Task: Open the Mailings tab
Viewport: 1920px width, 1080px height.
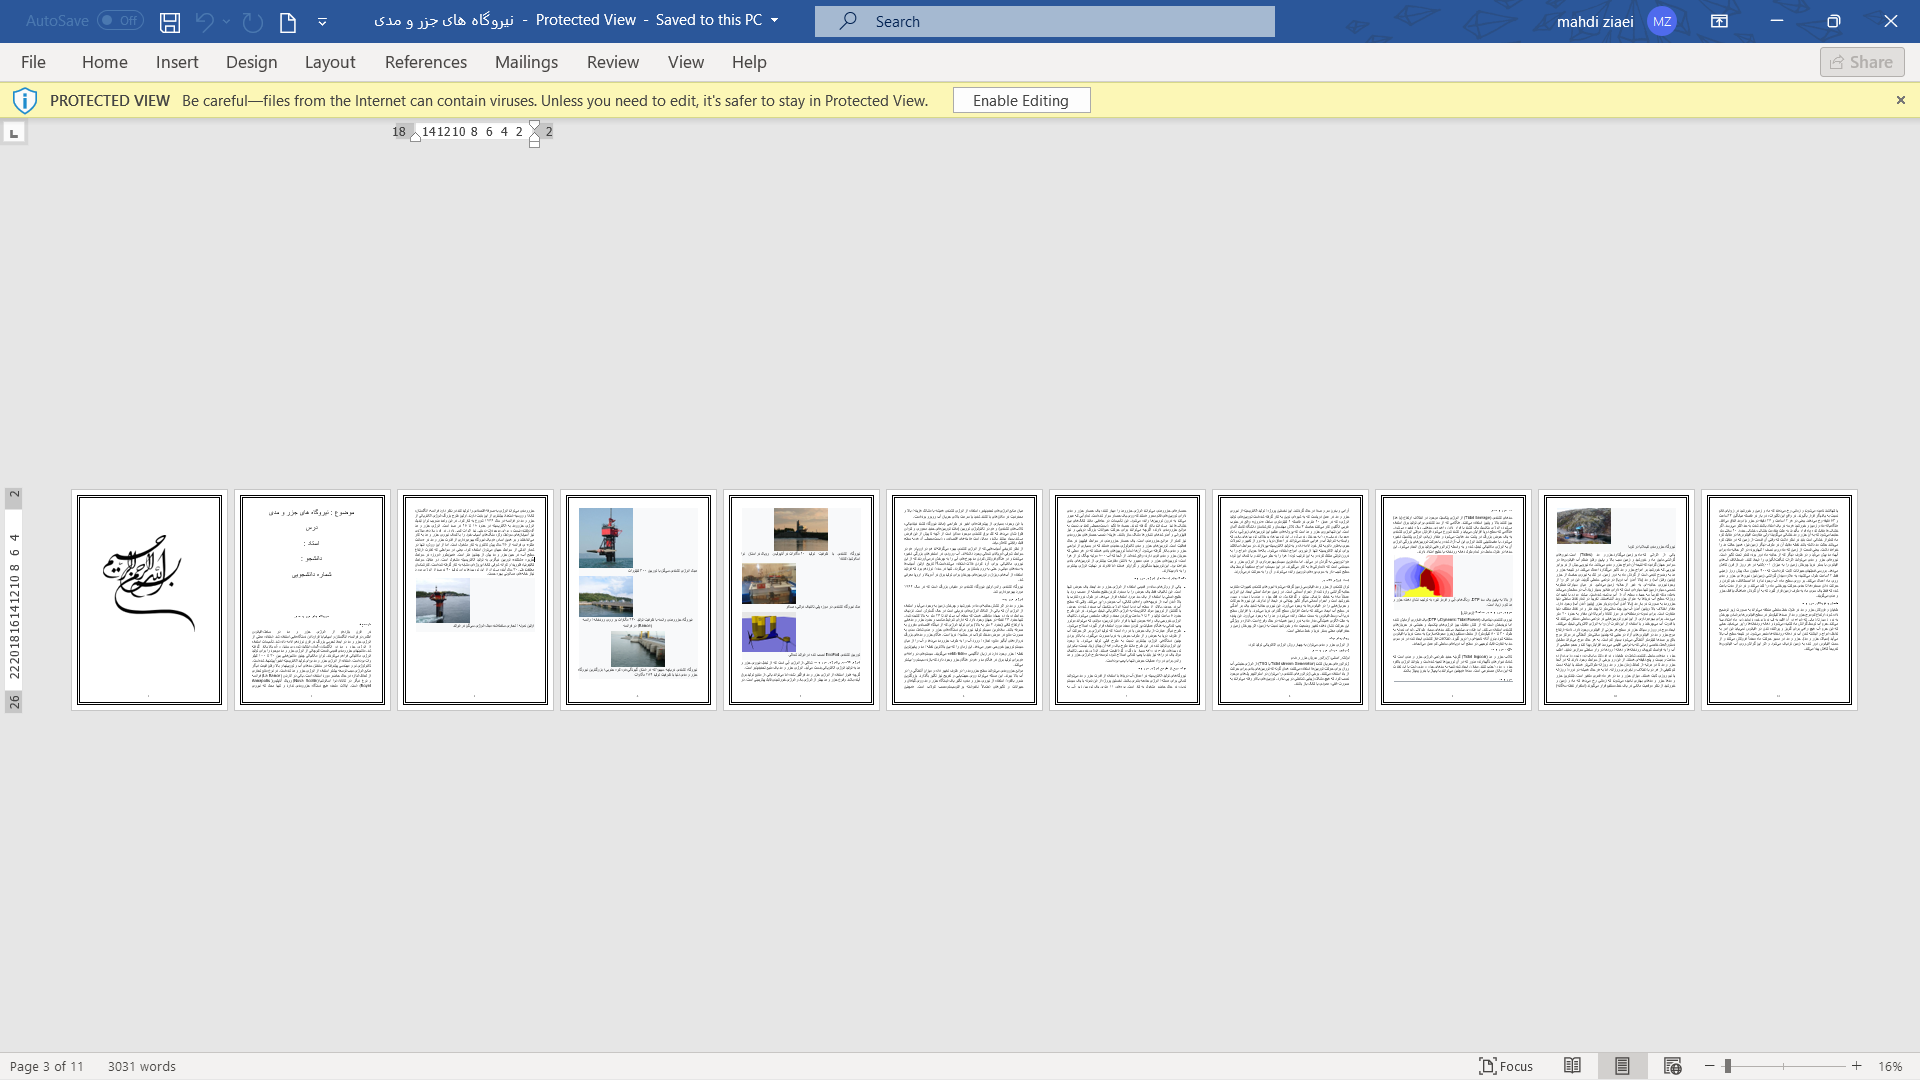Action: 527,62
